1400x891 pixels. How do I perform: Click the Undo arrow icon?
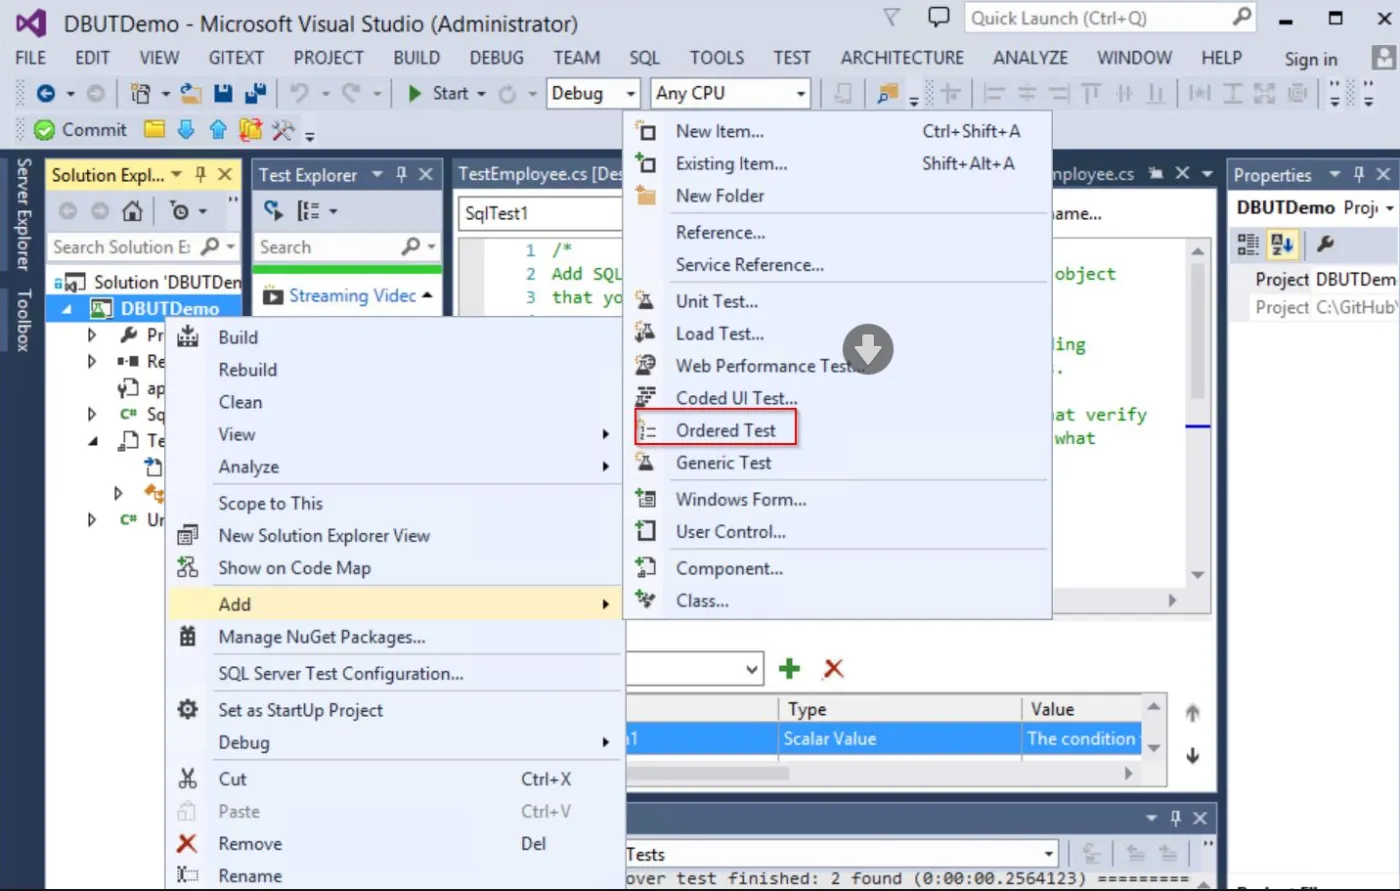(x=299, y=94)
